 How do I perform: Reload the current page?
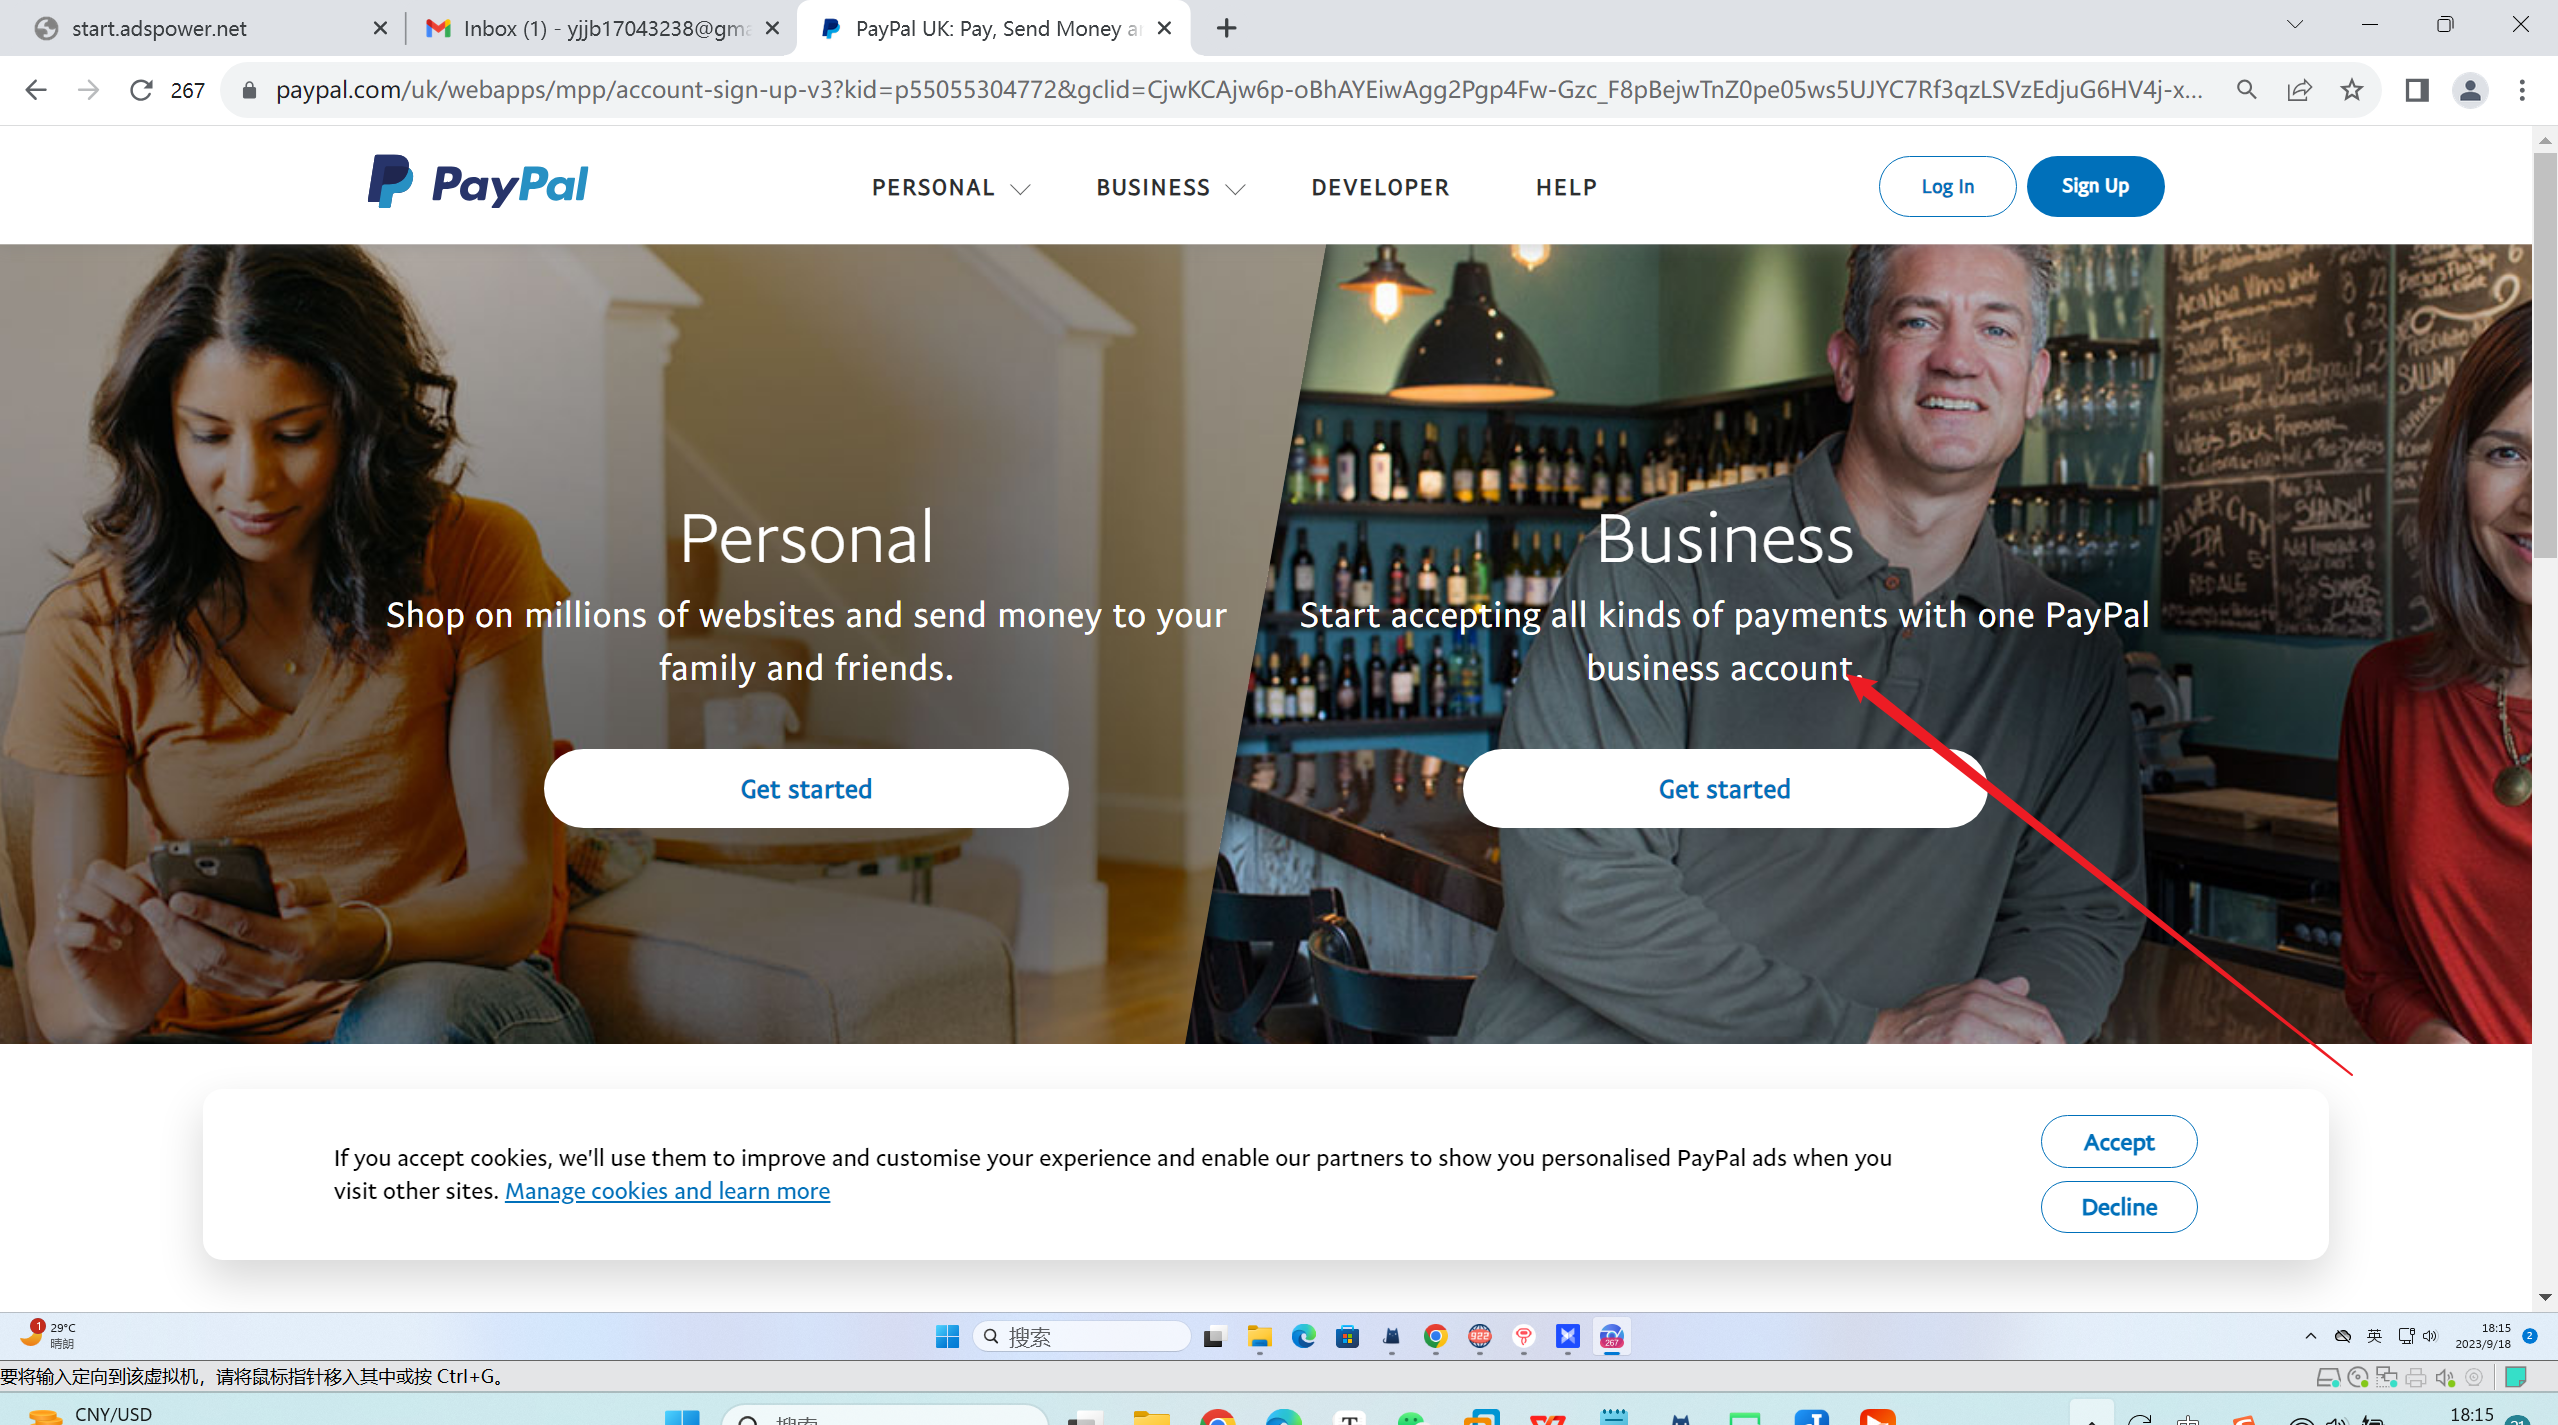click(140, 90)
